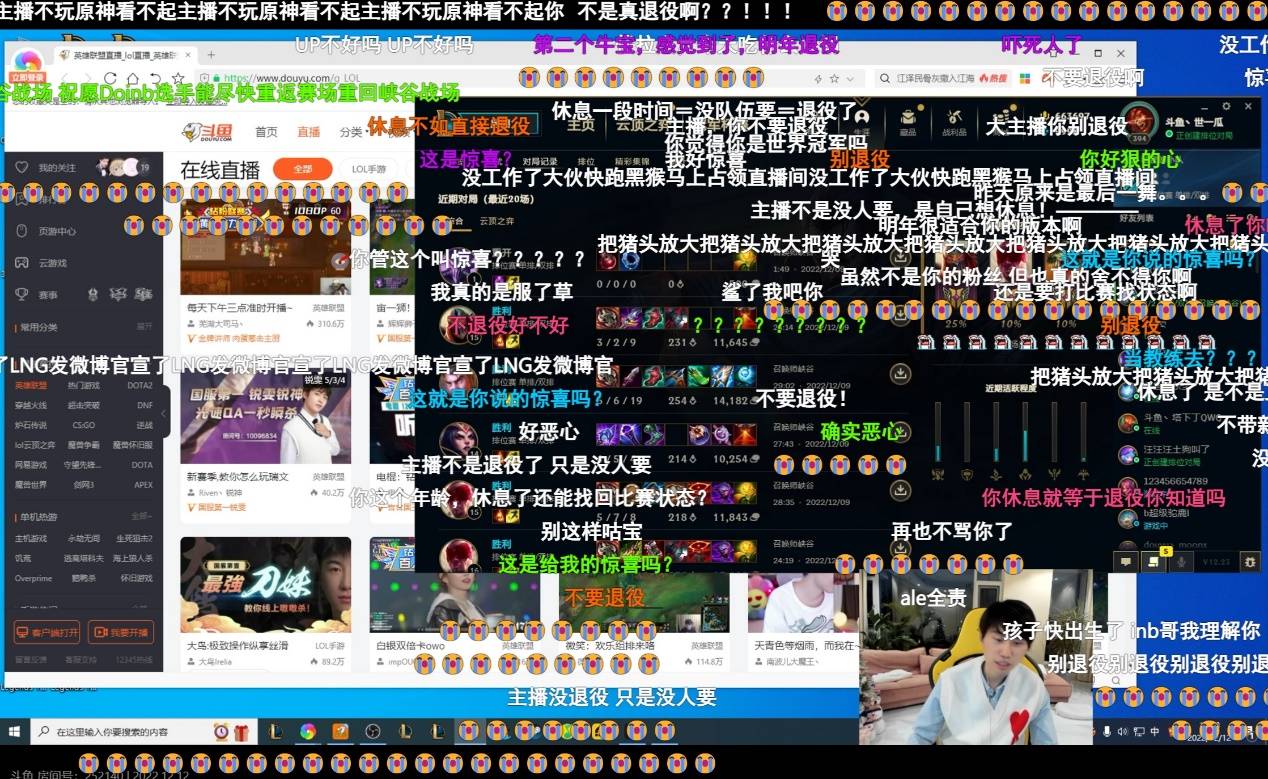Go to the 首页 navigation tab

point(266,132)
